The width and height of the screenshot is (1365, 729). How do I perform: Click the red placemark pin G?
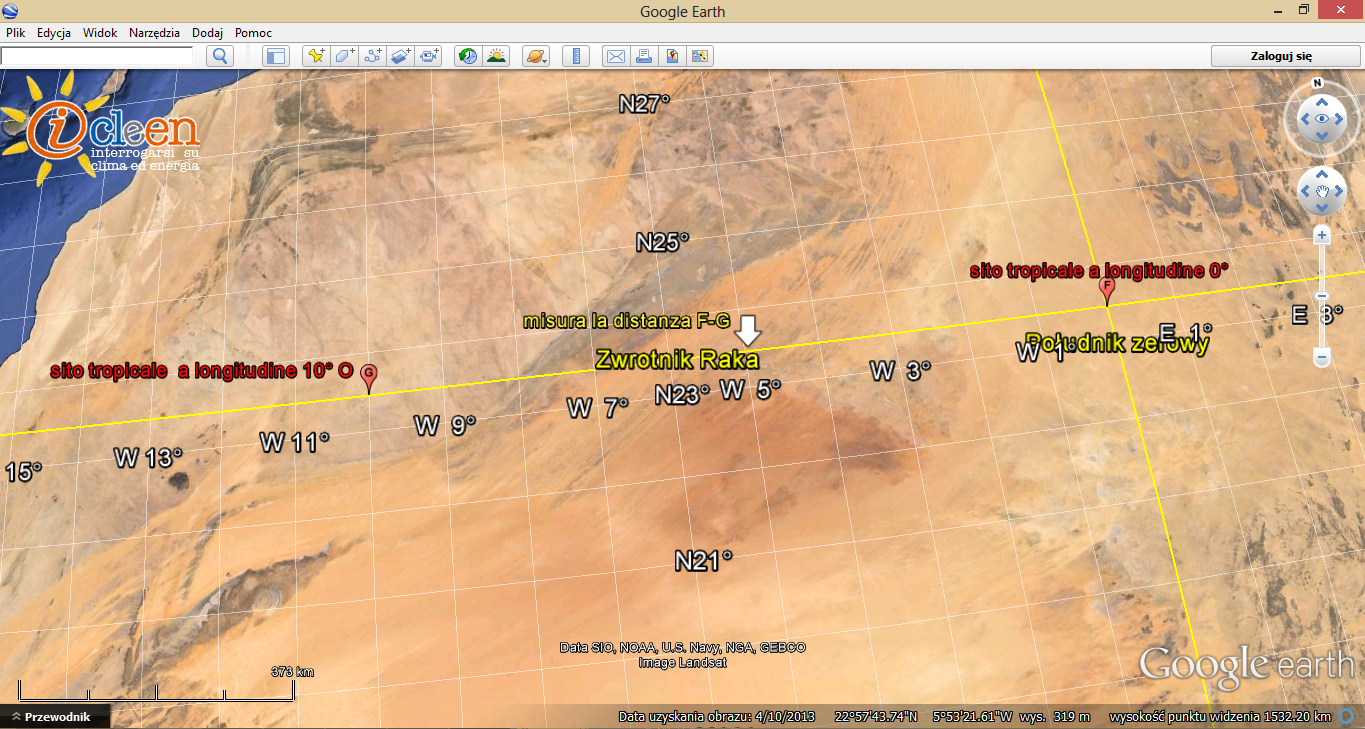click(x=368, y=377)
